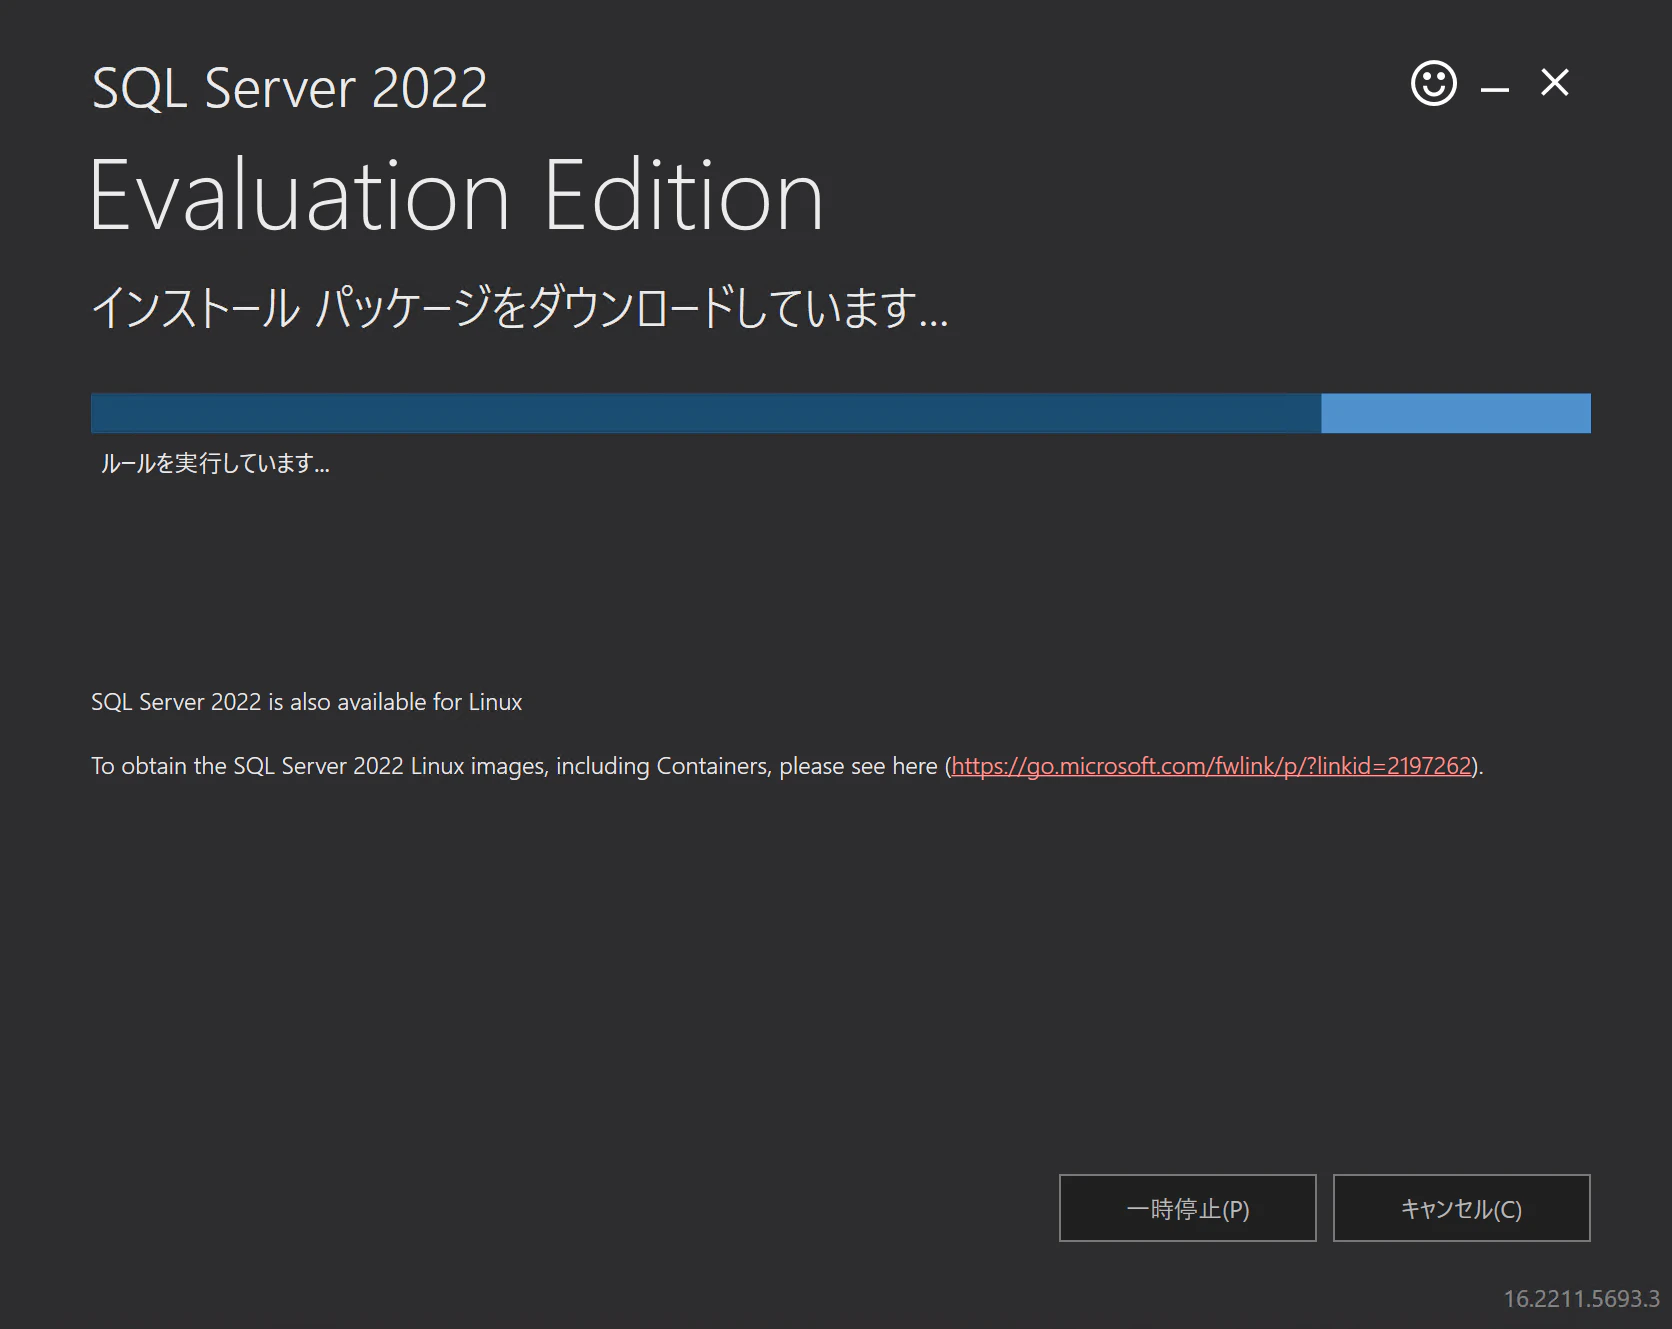
Task: Pause the download with 一時停止(P)
Action: click(1187, 1208)
